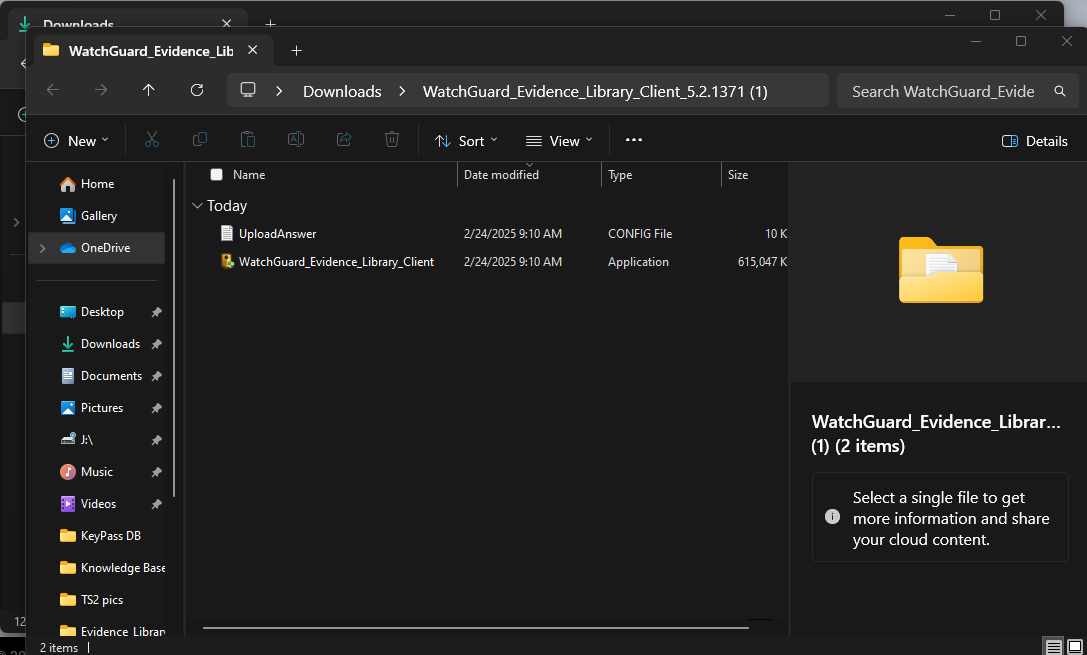Add a new tab in background Downloads window
Screen dimensions: 1087x655
tap(270, 24)
